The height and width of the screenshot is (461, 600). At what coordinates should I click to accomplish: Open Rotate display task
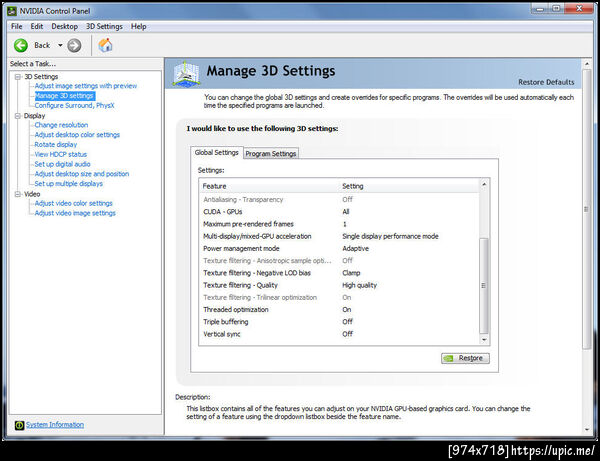tap(55, 145)
